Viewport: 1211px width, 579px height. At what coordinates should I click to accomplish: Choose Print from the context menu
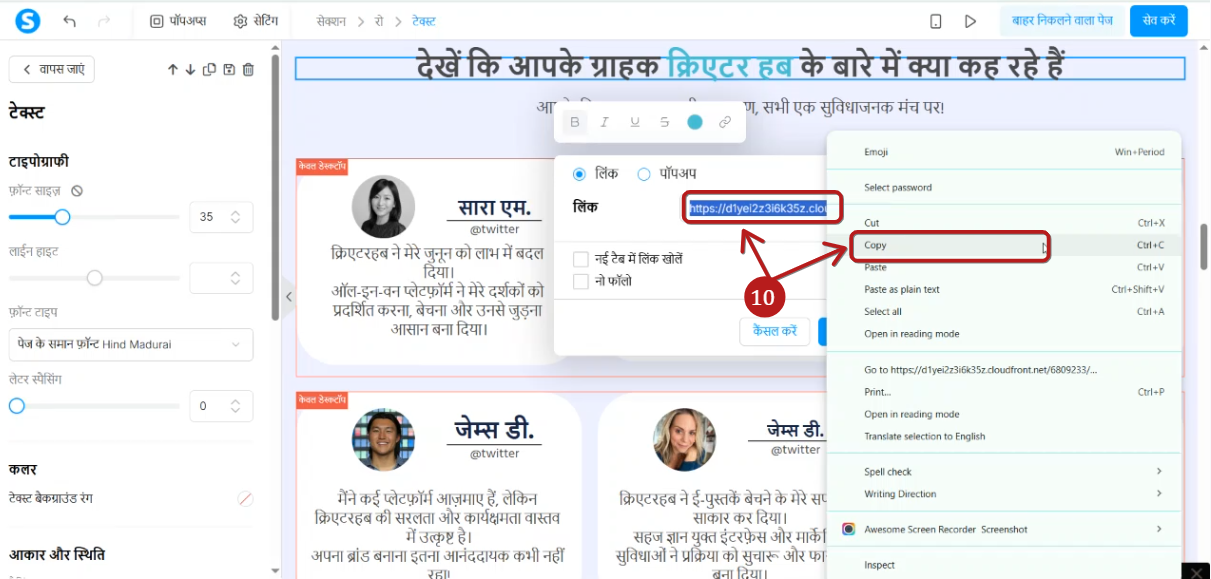(x=1004, y=392)
